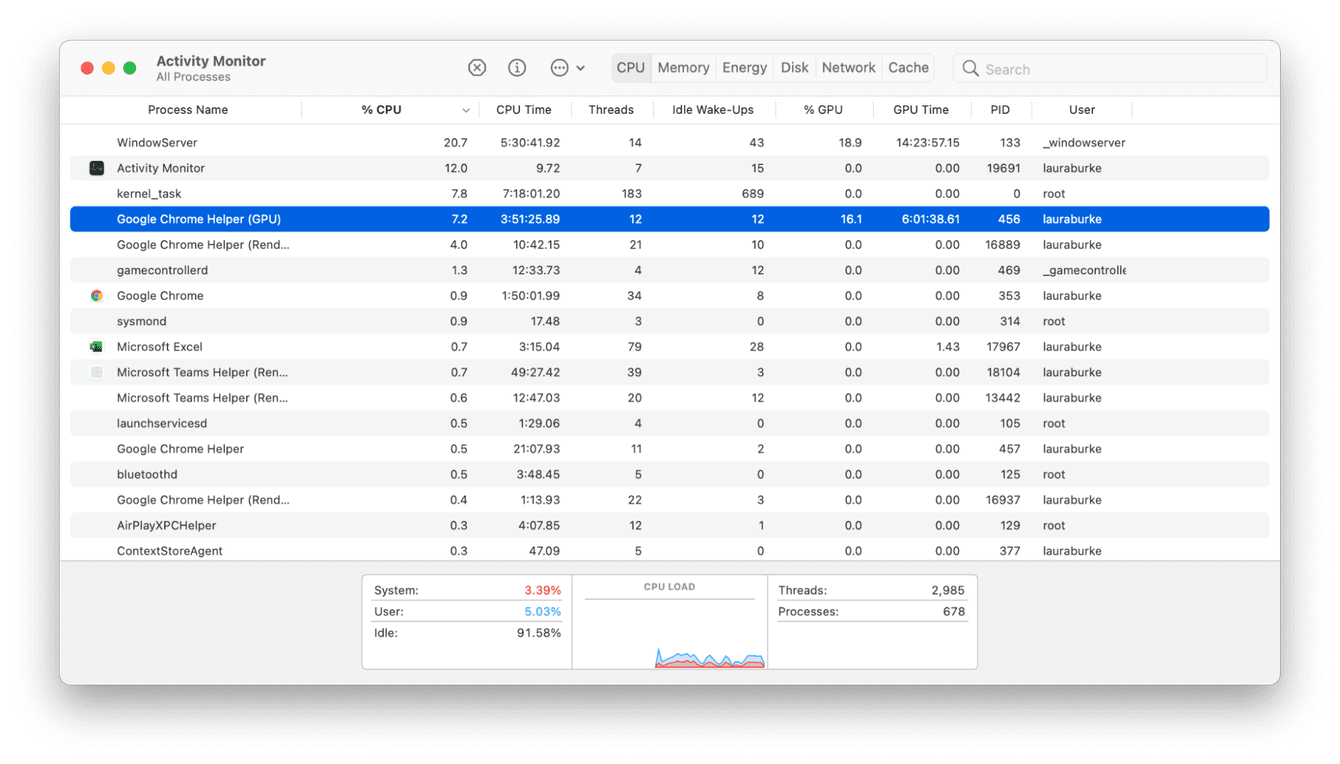Click the Microsoft Excel app icon
Image resolution: width=1340 pixels, height=764 pixels.
pos(97,346)
